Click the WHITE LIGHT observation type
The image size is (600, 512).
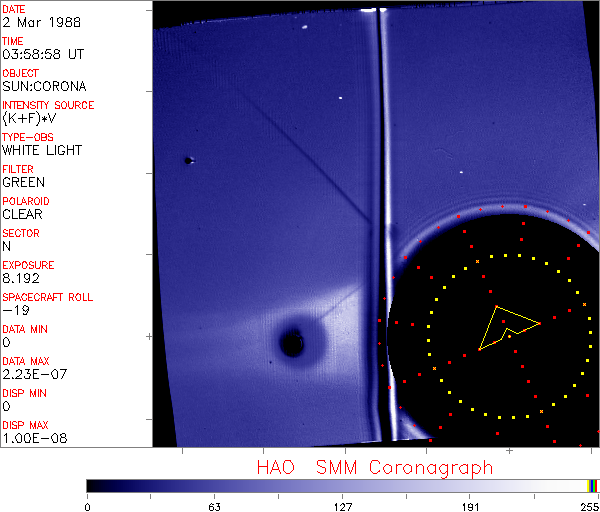point(42,150)
